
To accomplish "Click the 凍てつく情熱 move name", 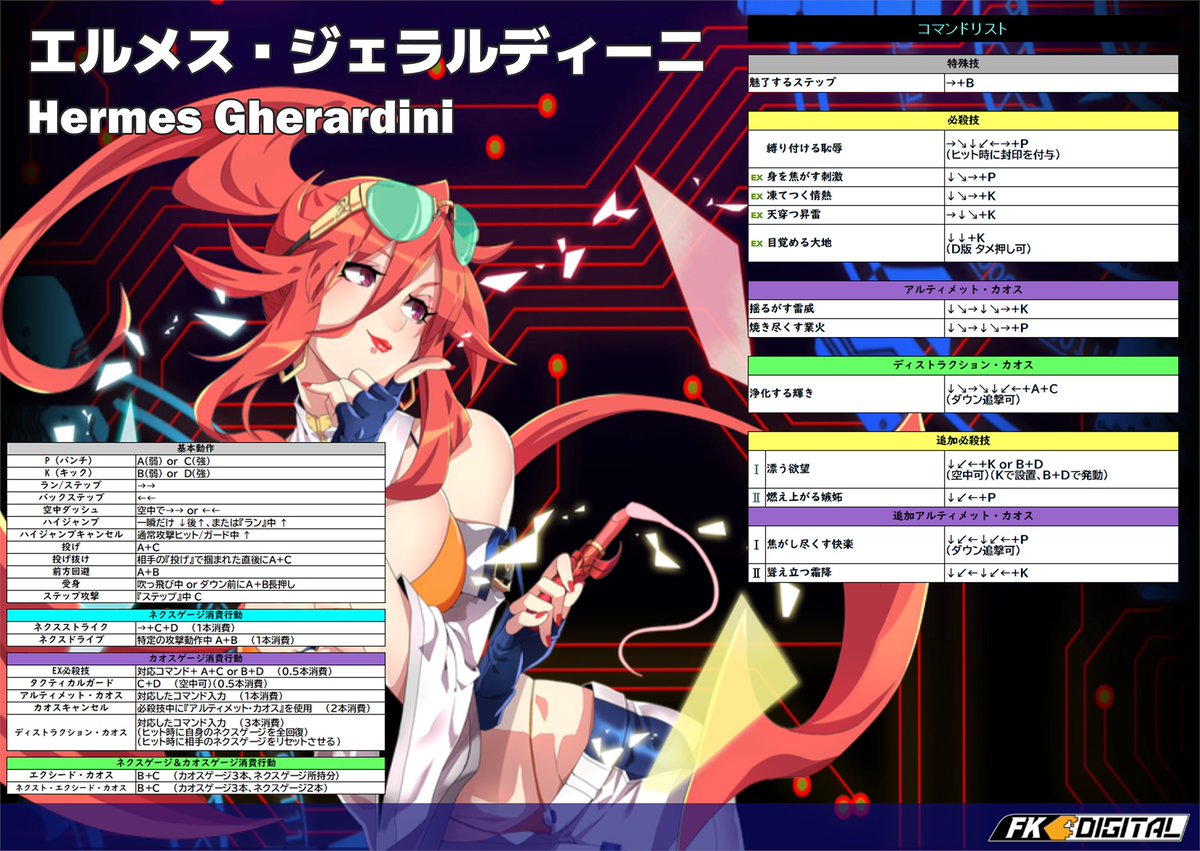I will click(x=798, y=196).
